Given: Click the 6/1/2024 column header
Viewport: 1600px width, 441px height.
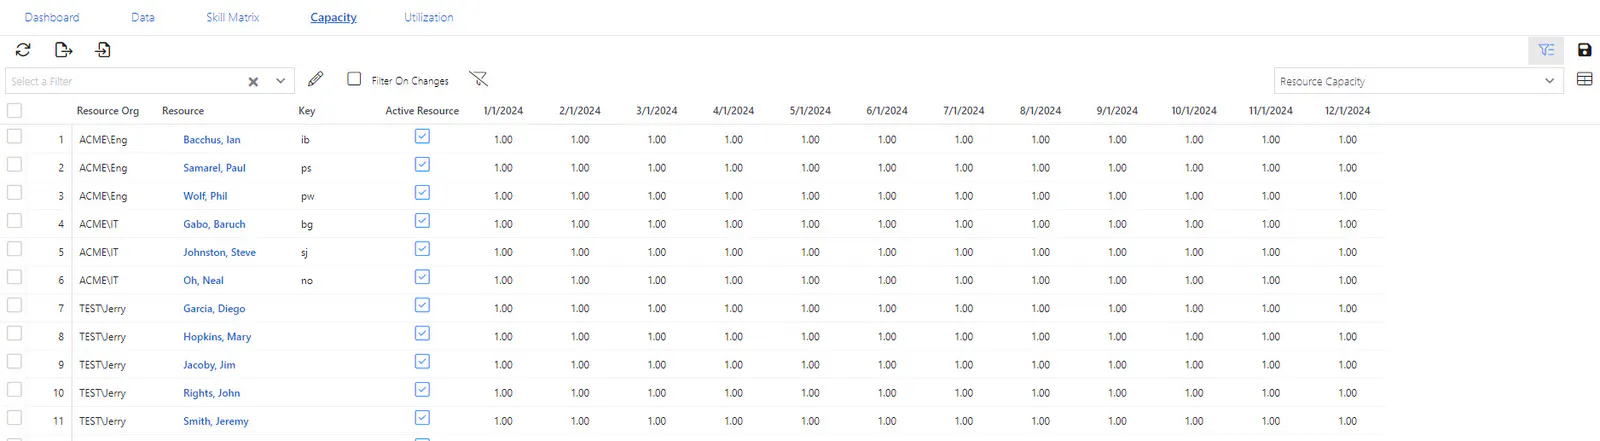Looking at the screenshot, I should (x=887, y=111).
